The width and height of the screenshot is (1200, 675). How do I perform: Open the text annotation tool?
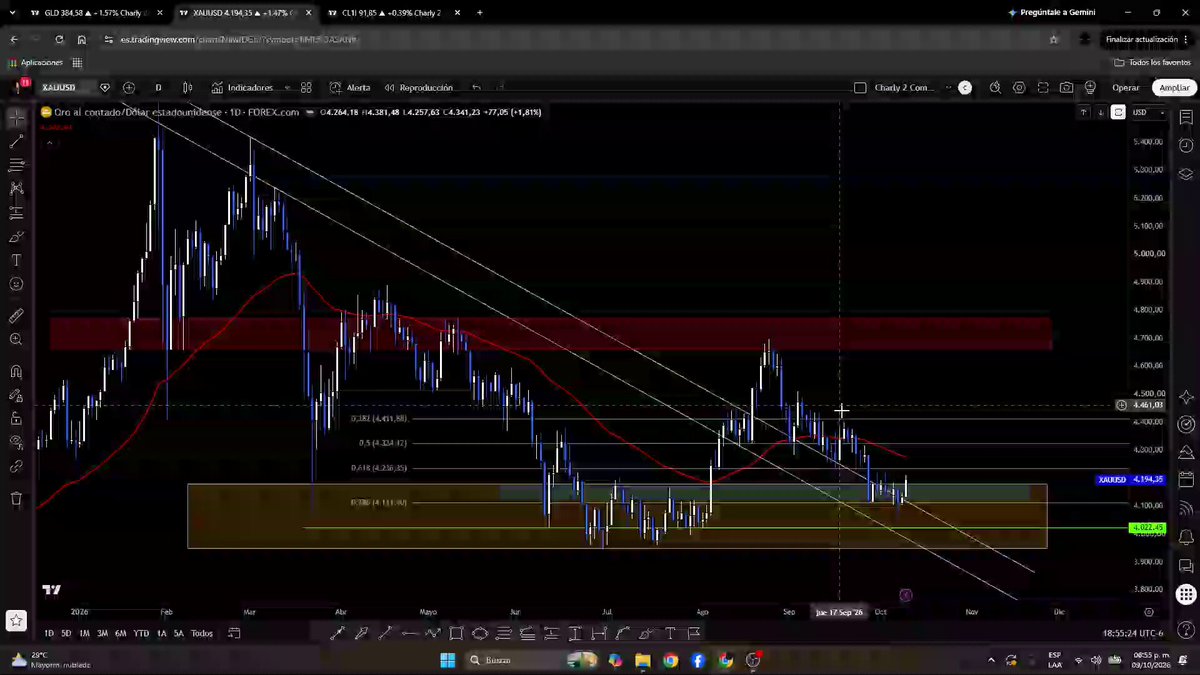pos(16,260)
